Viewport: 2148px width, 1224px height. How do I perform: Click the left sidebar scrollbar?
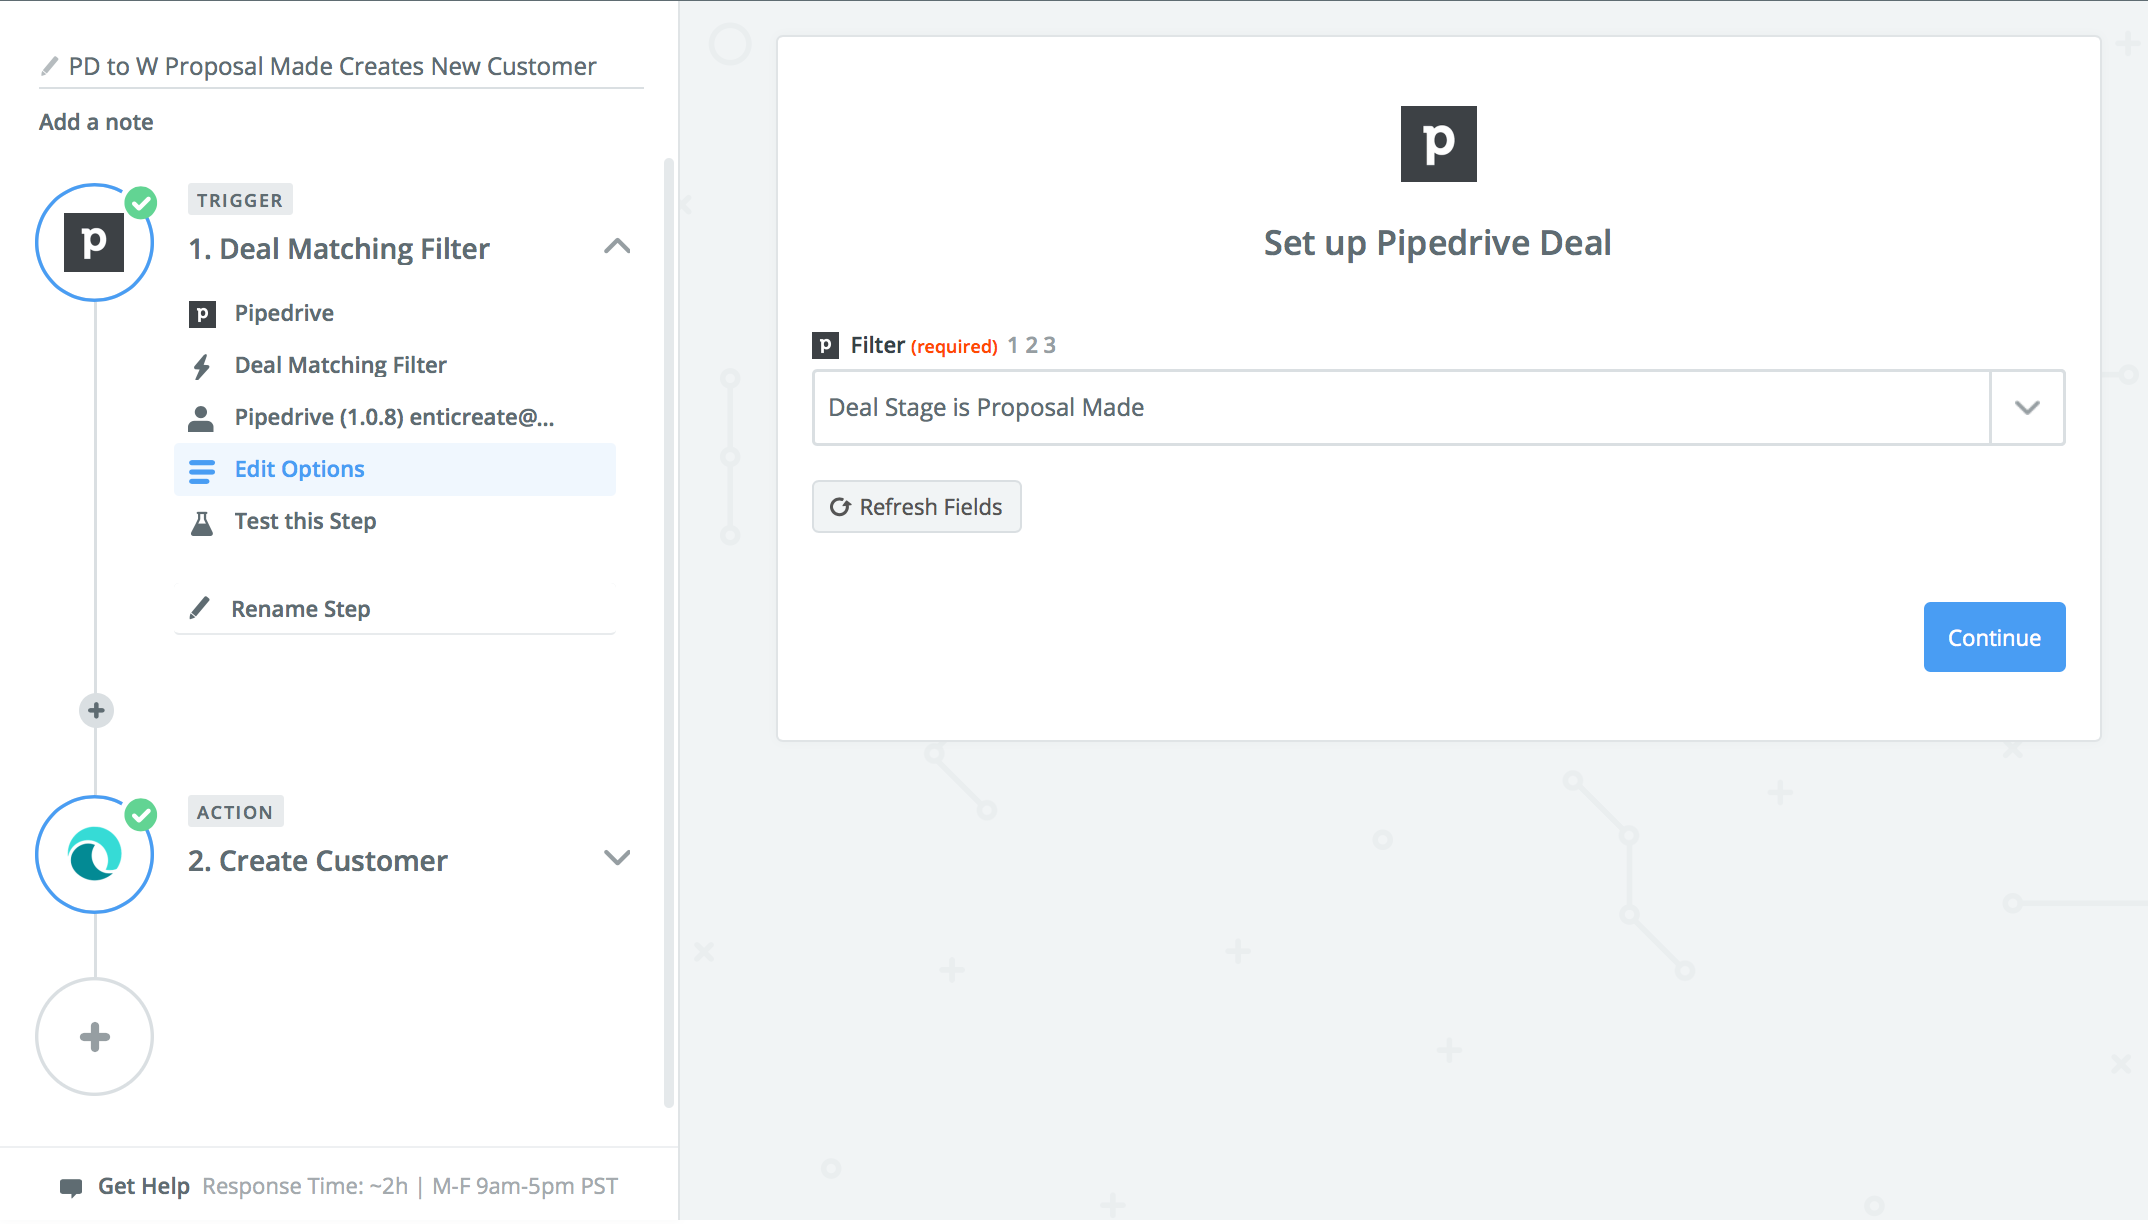click(669, 632)
